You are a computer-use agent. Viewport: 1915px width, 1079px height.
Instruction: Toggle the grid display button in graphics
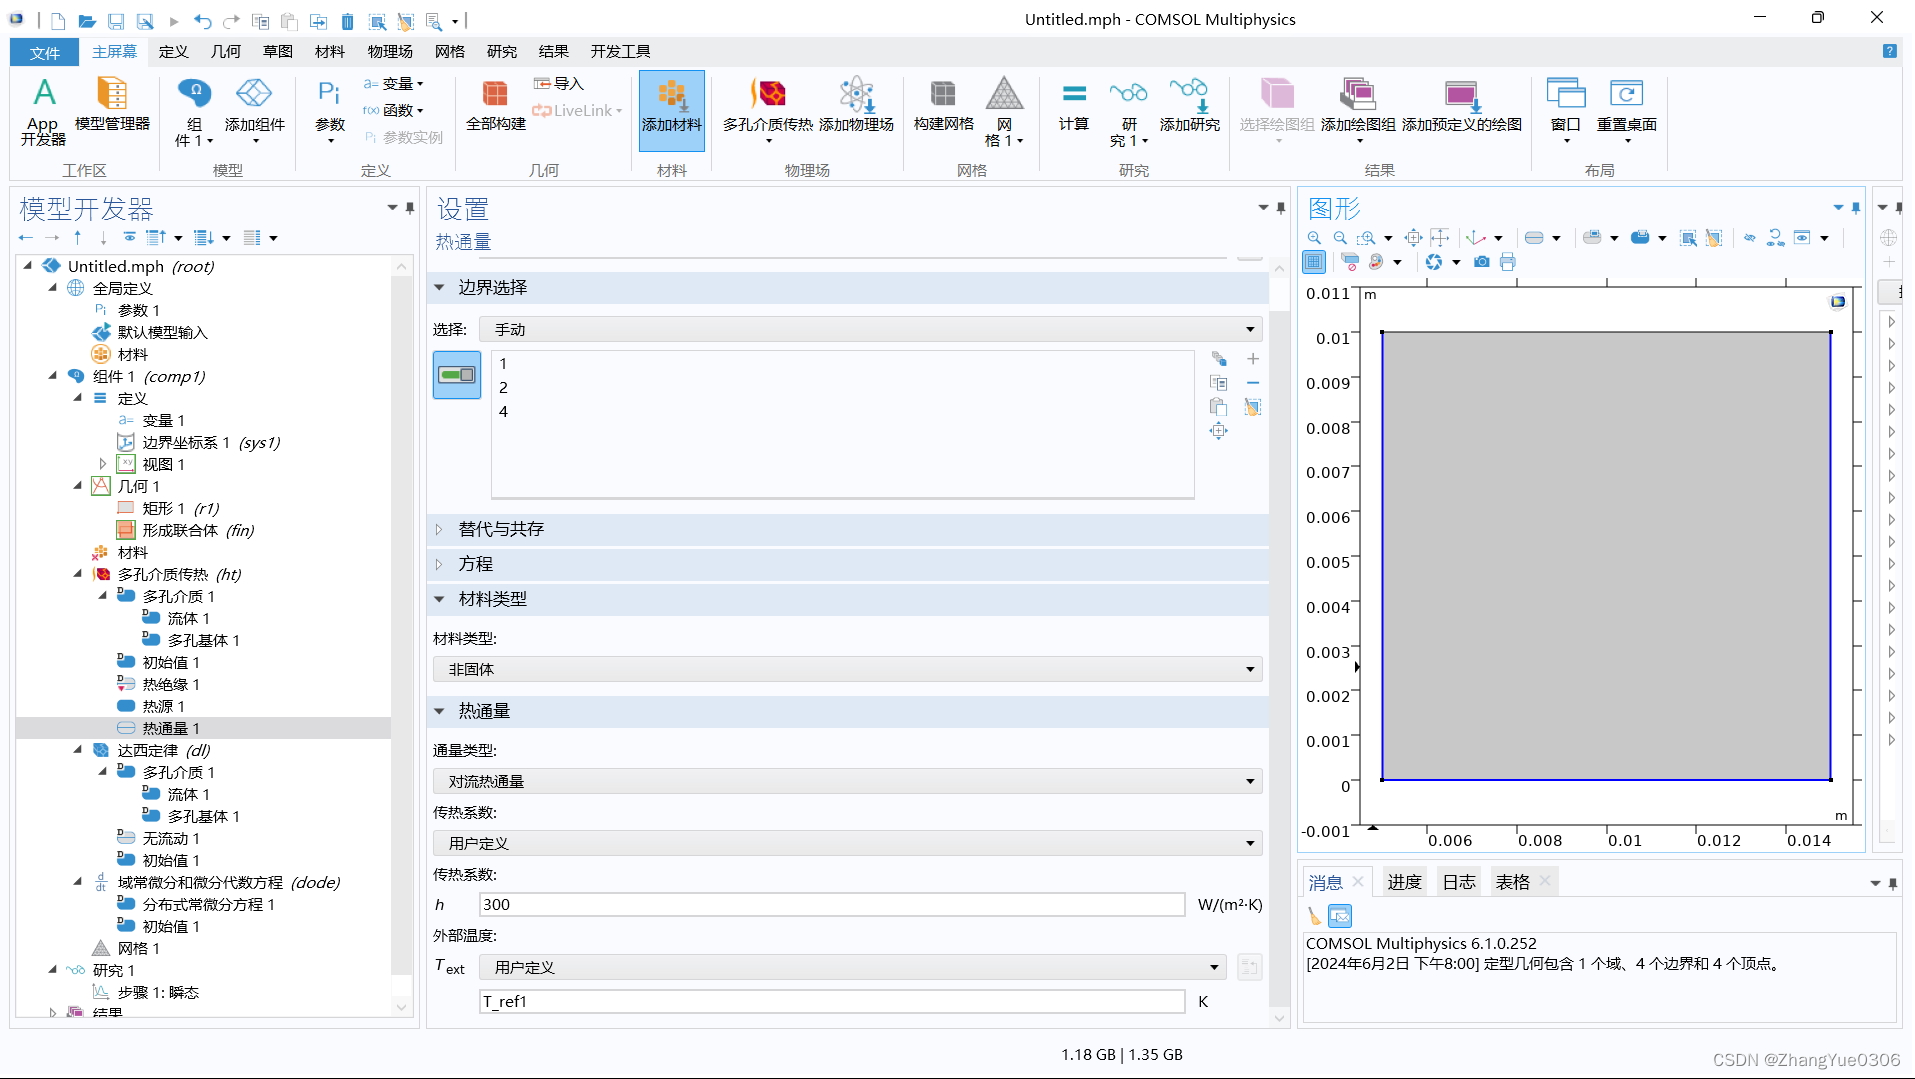click(1314, 262)
